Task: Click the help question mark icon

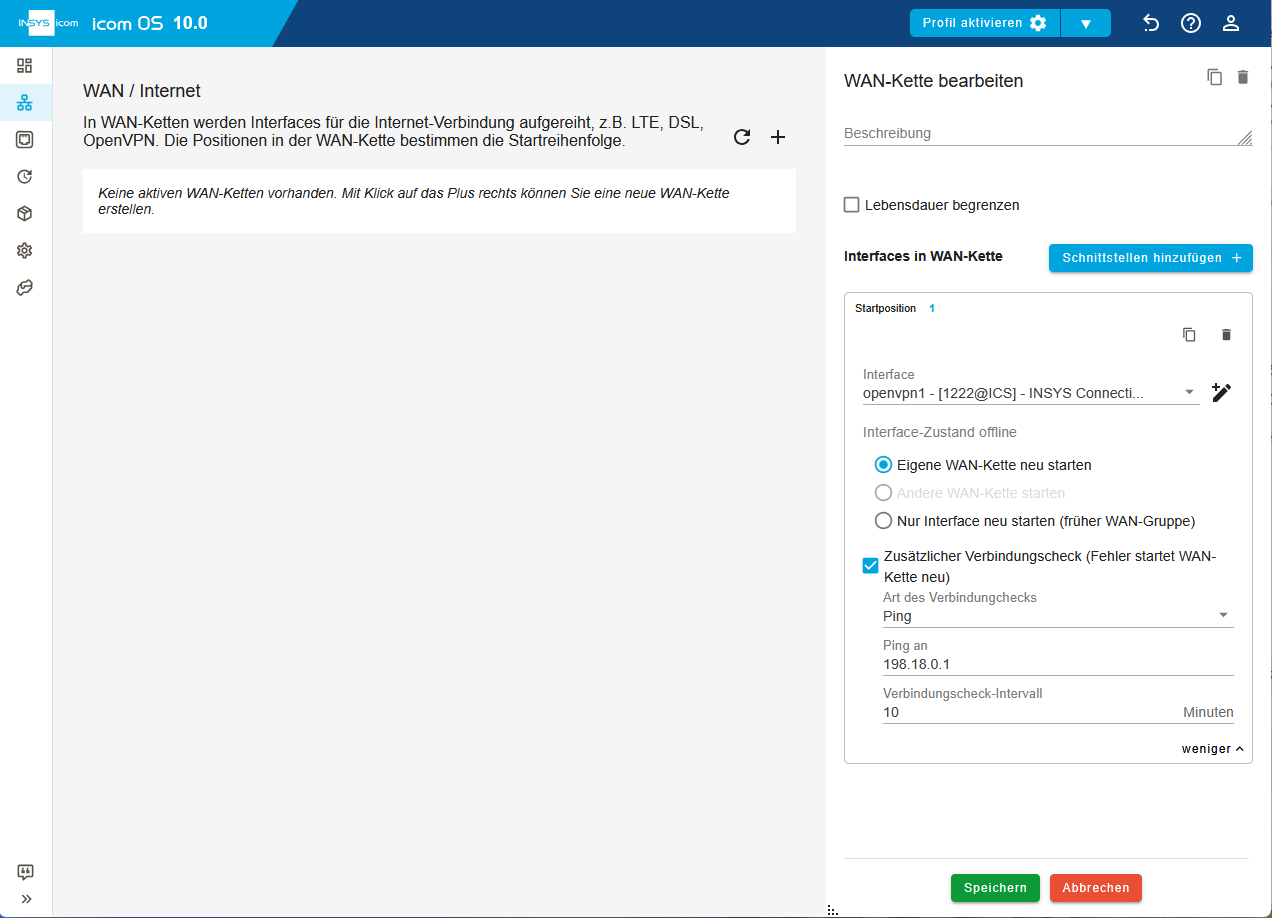Action: 1191,23
